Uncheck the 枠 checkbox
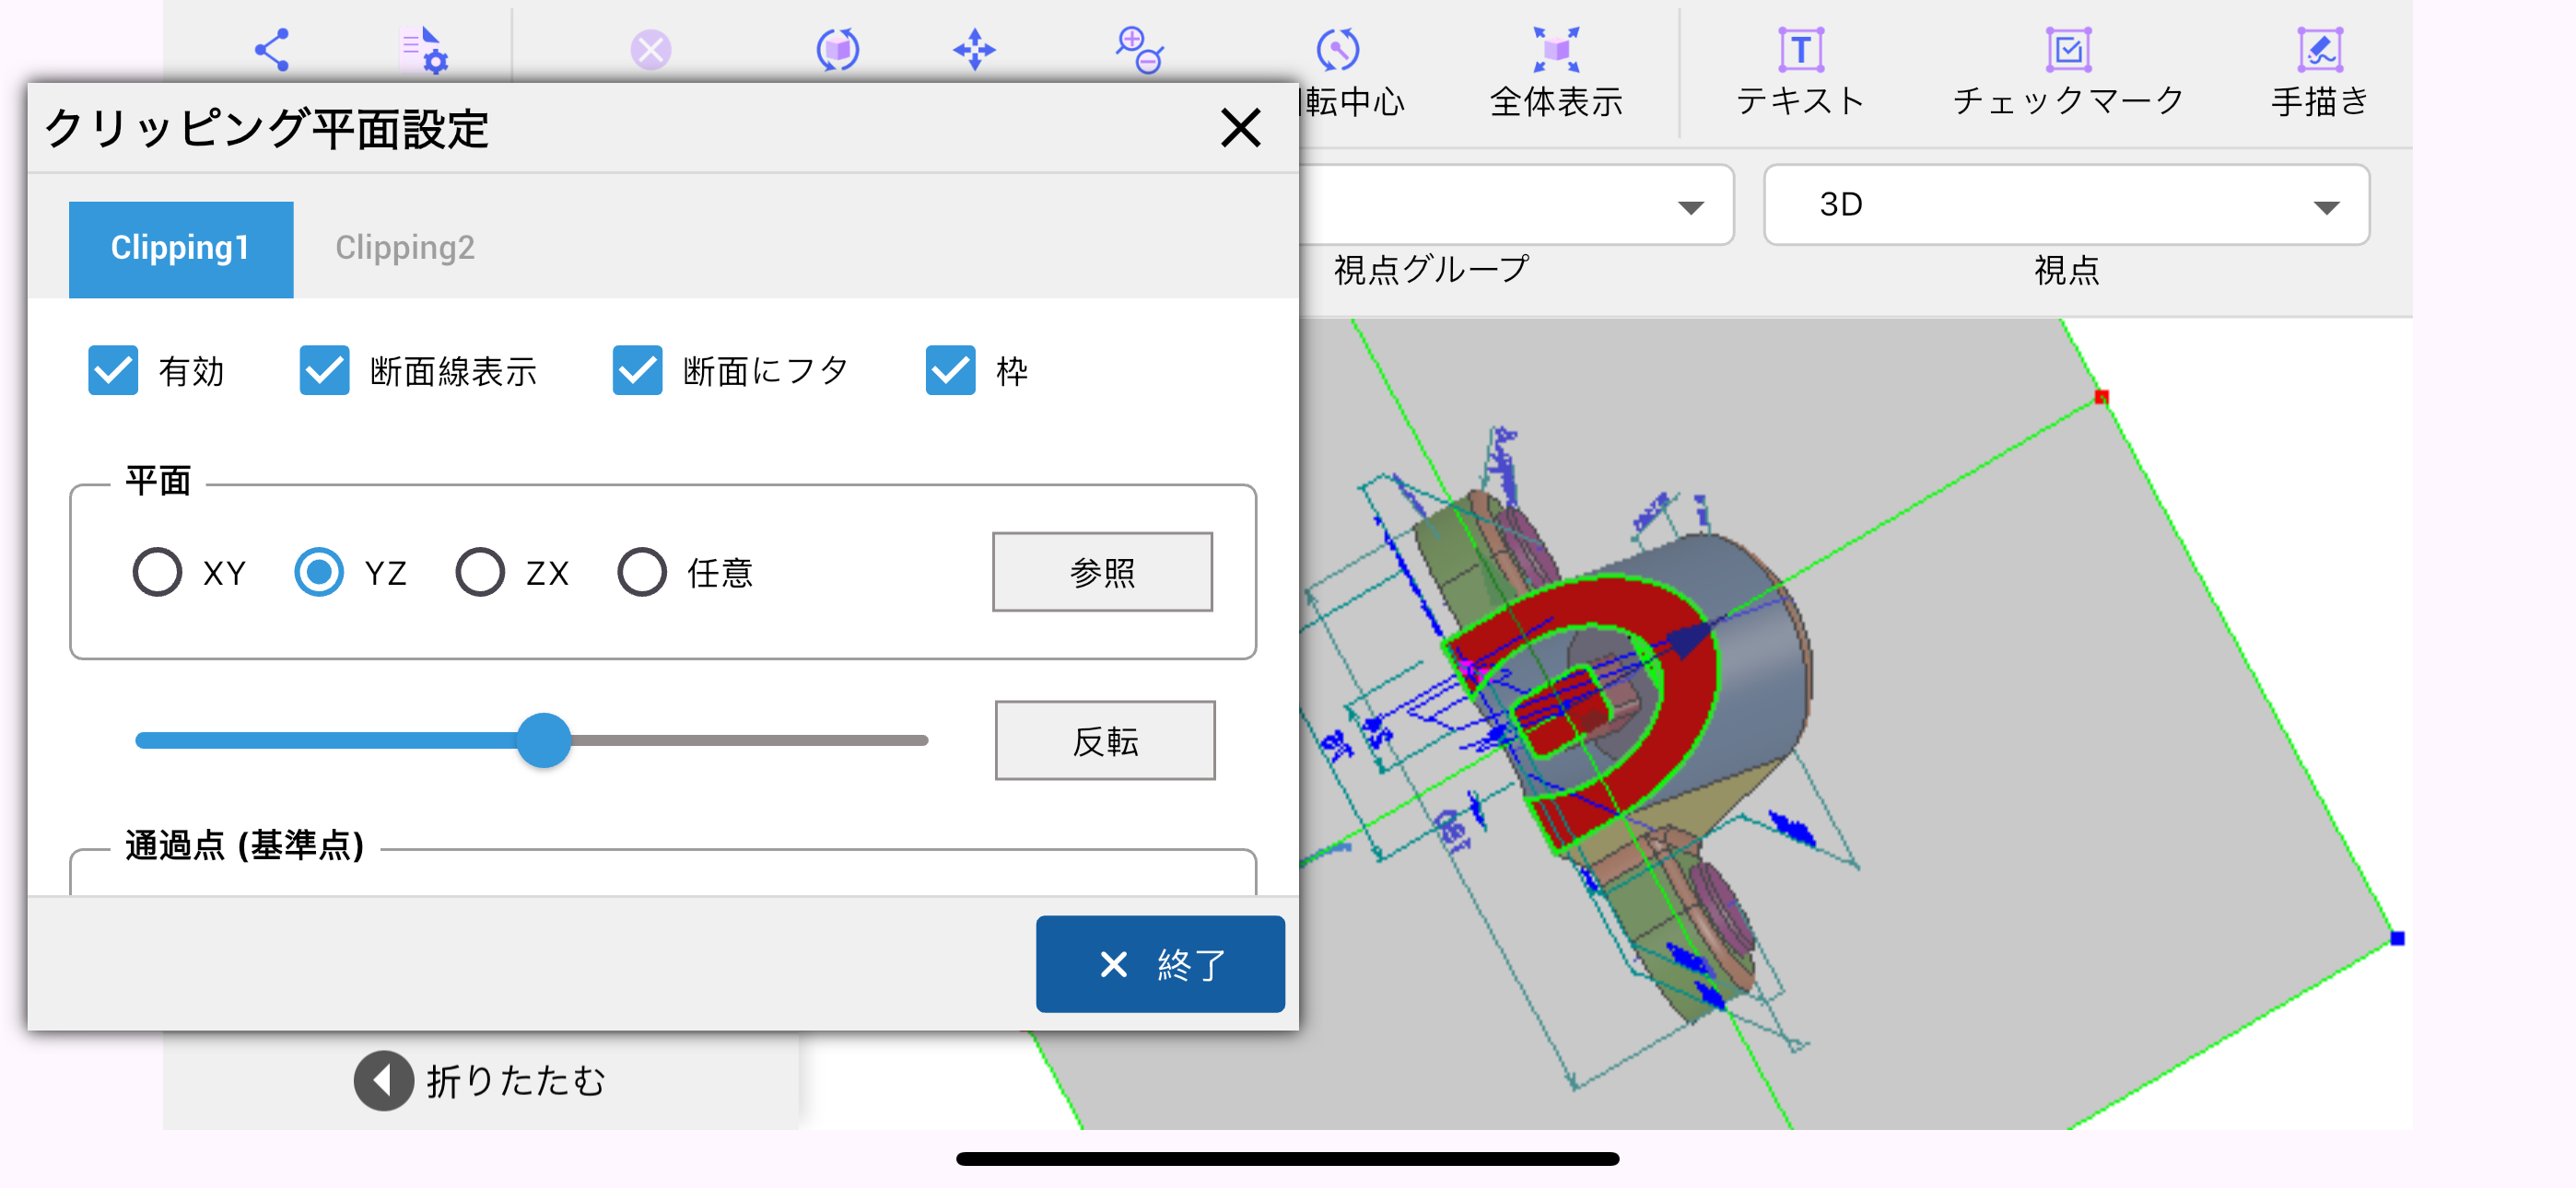The image size is (2576, 1188). (x=950, y=371)
